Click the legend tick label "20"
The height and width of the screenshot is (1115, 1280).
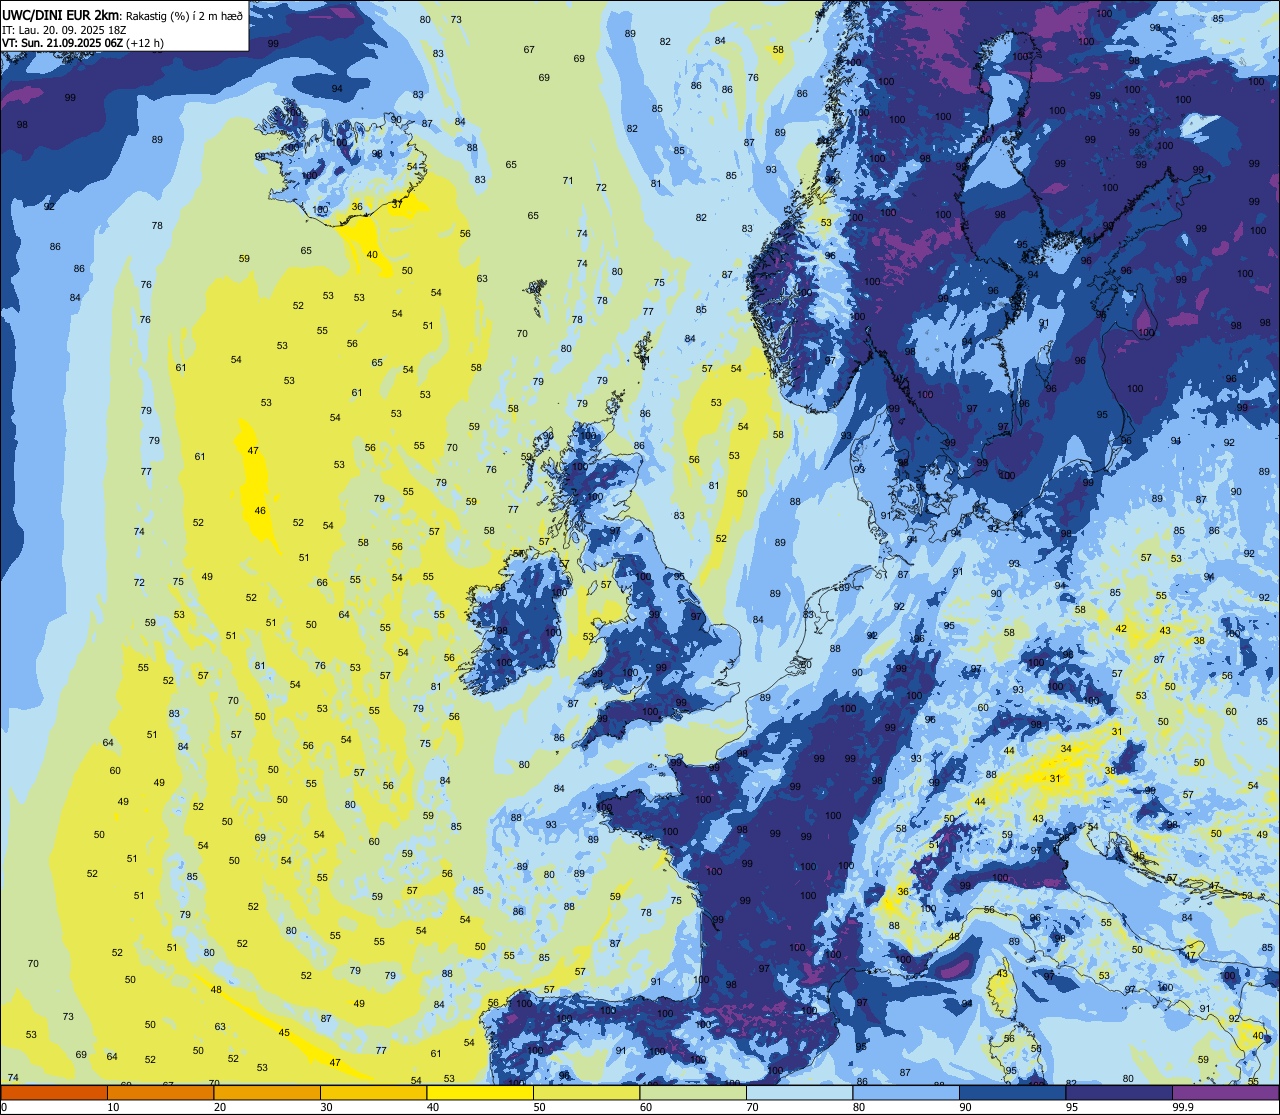220,1107
